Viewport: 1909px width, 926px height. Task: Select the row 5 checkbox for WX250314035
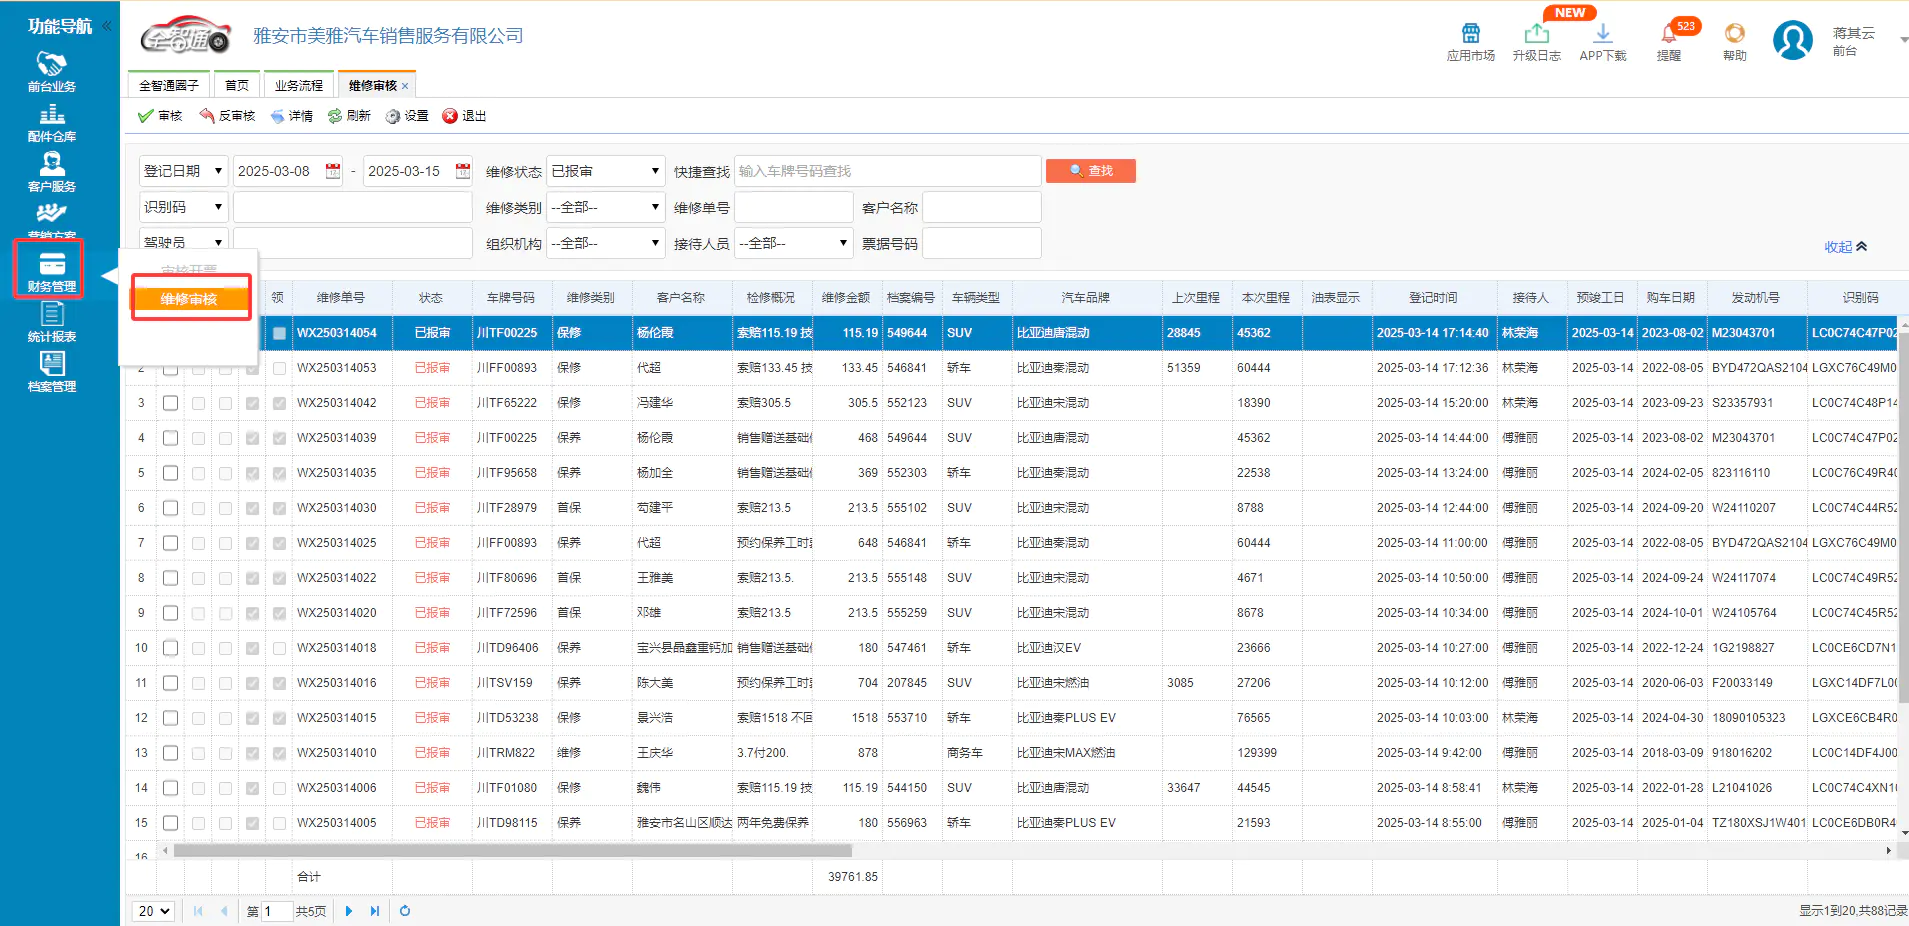[x=171, y=473]
